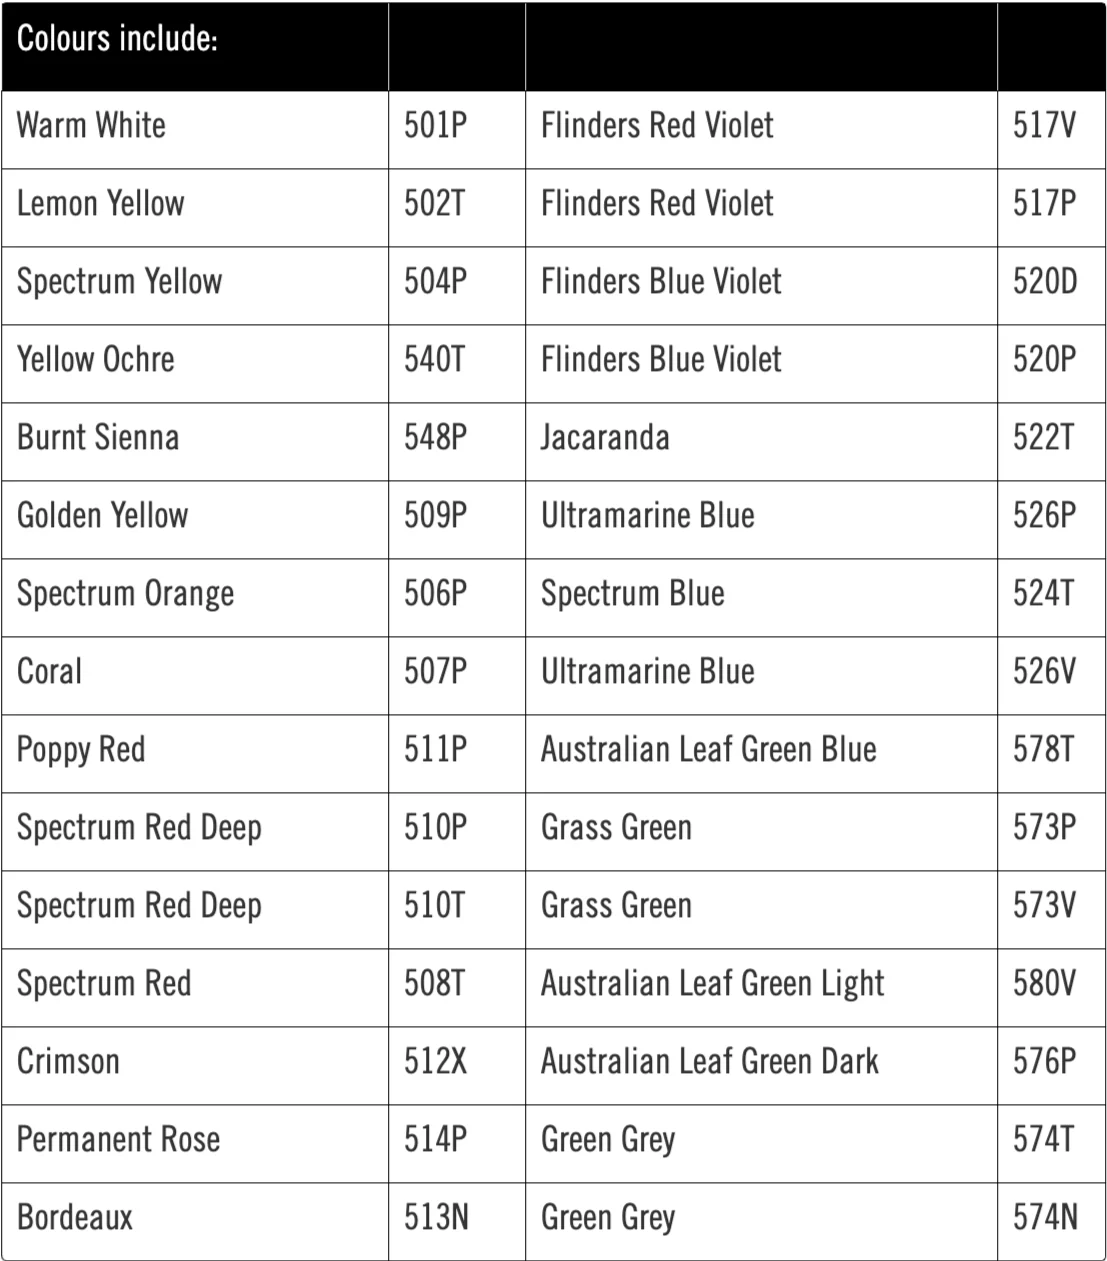The height and width of the screenshot is (1261, 1107).
Task: Select code 548P for Burnt Sienna
Action: (435, 438)
